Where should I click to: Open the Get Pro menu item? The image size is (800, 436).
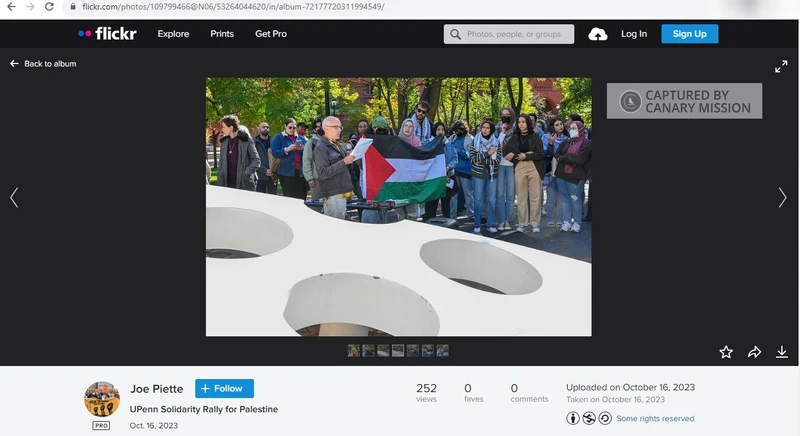click(x=270, y=34)
